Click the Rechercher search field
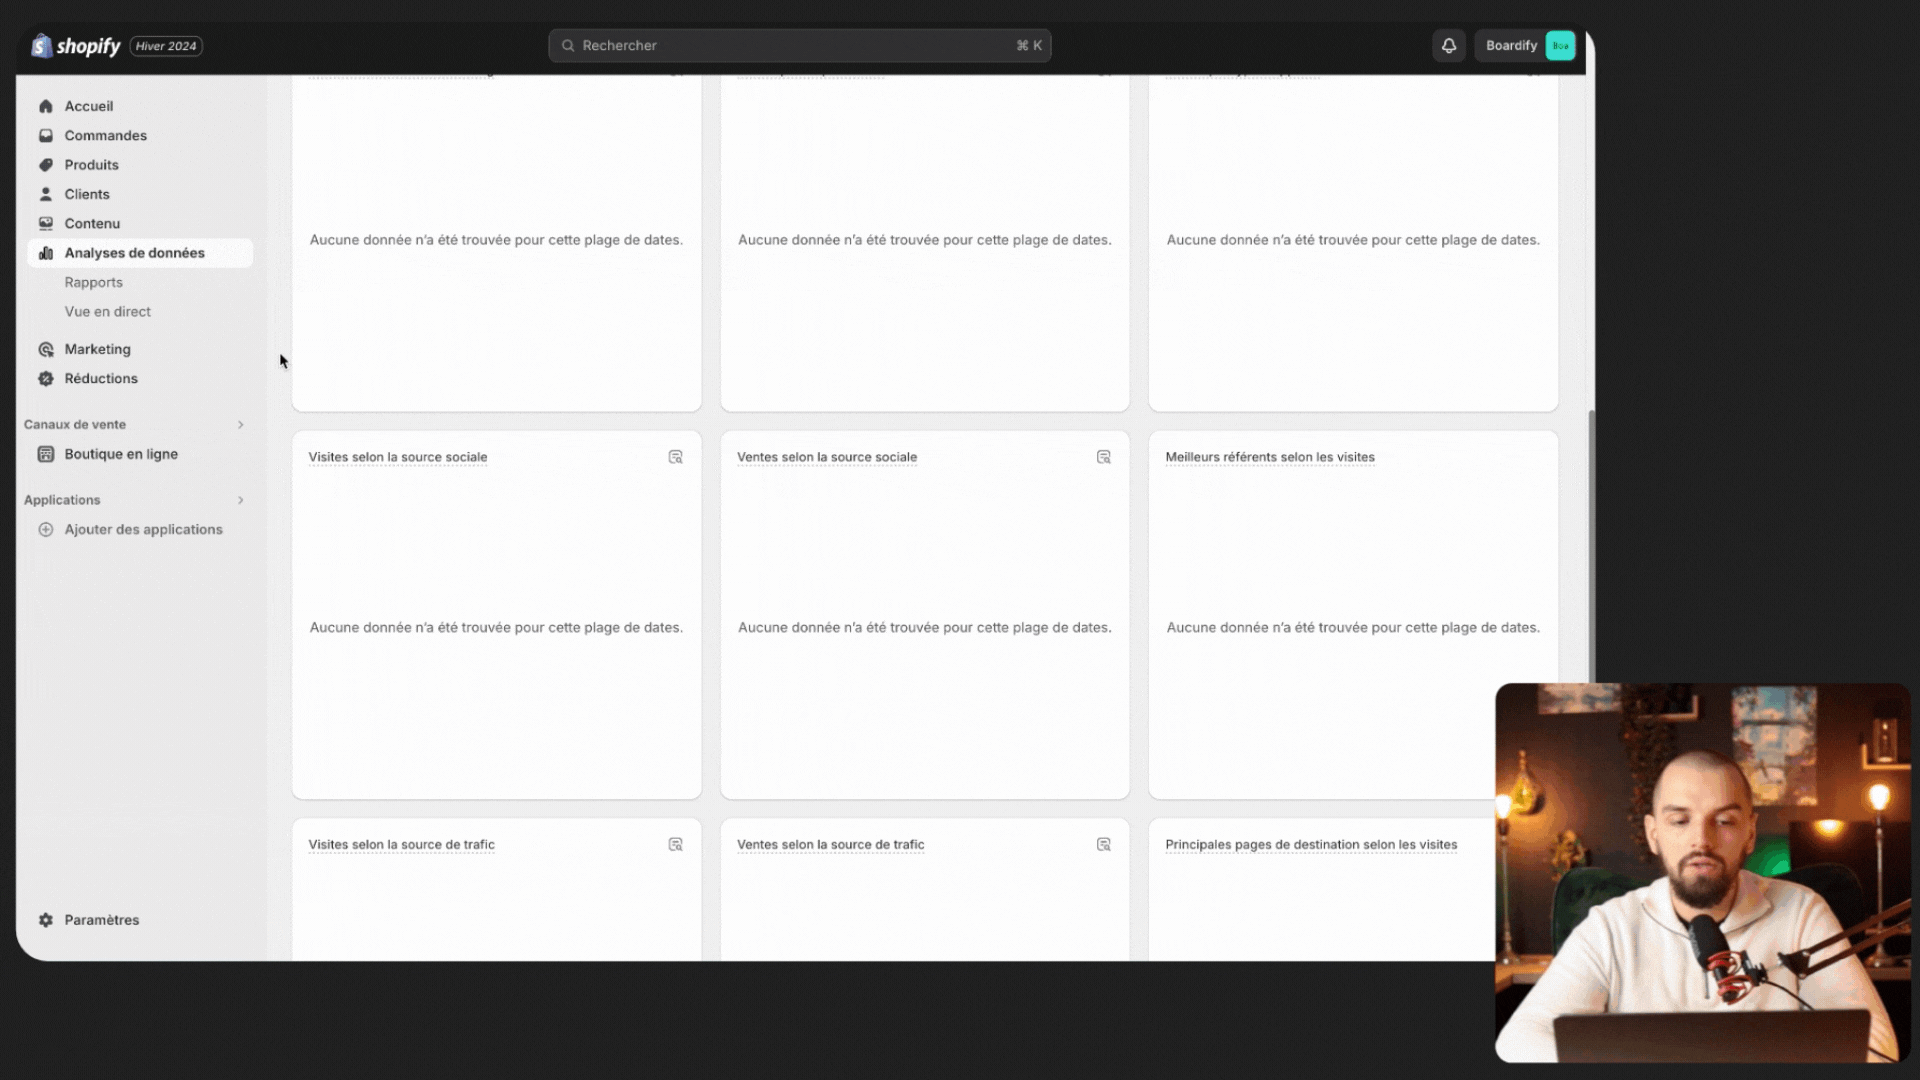 pos(798,46)
